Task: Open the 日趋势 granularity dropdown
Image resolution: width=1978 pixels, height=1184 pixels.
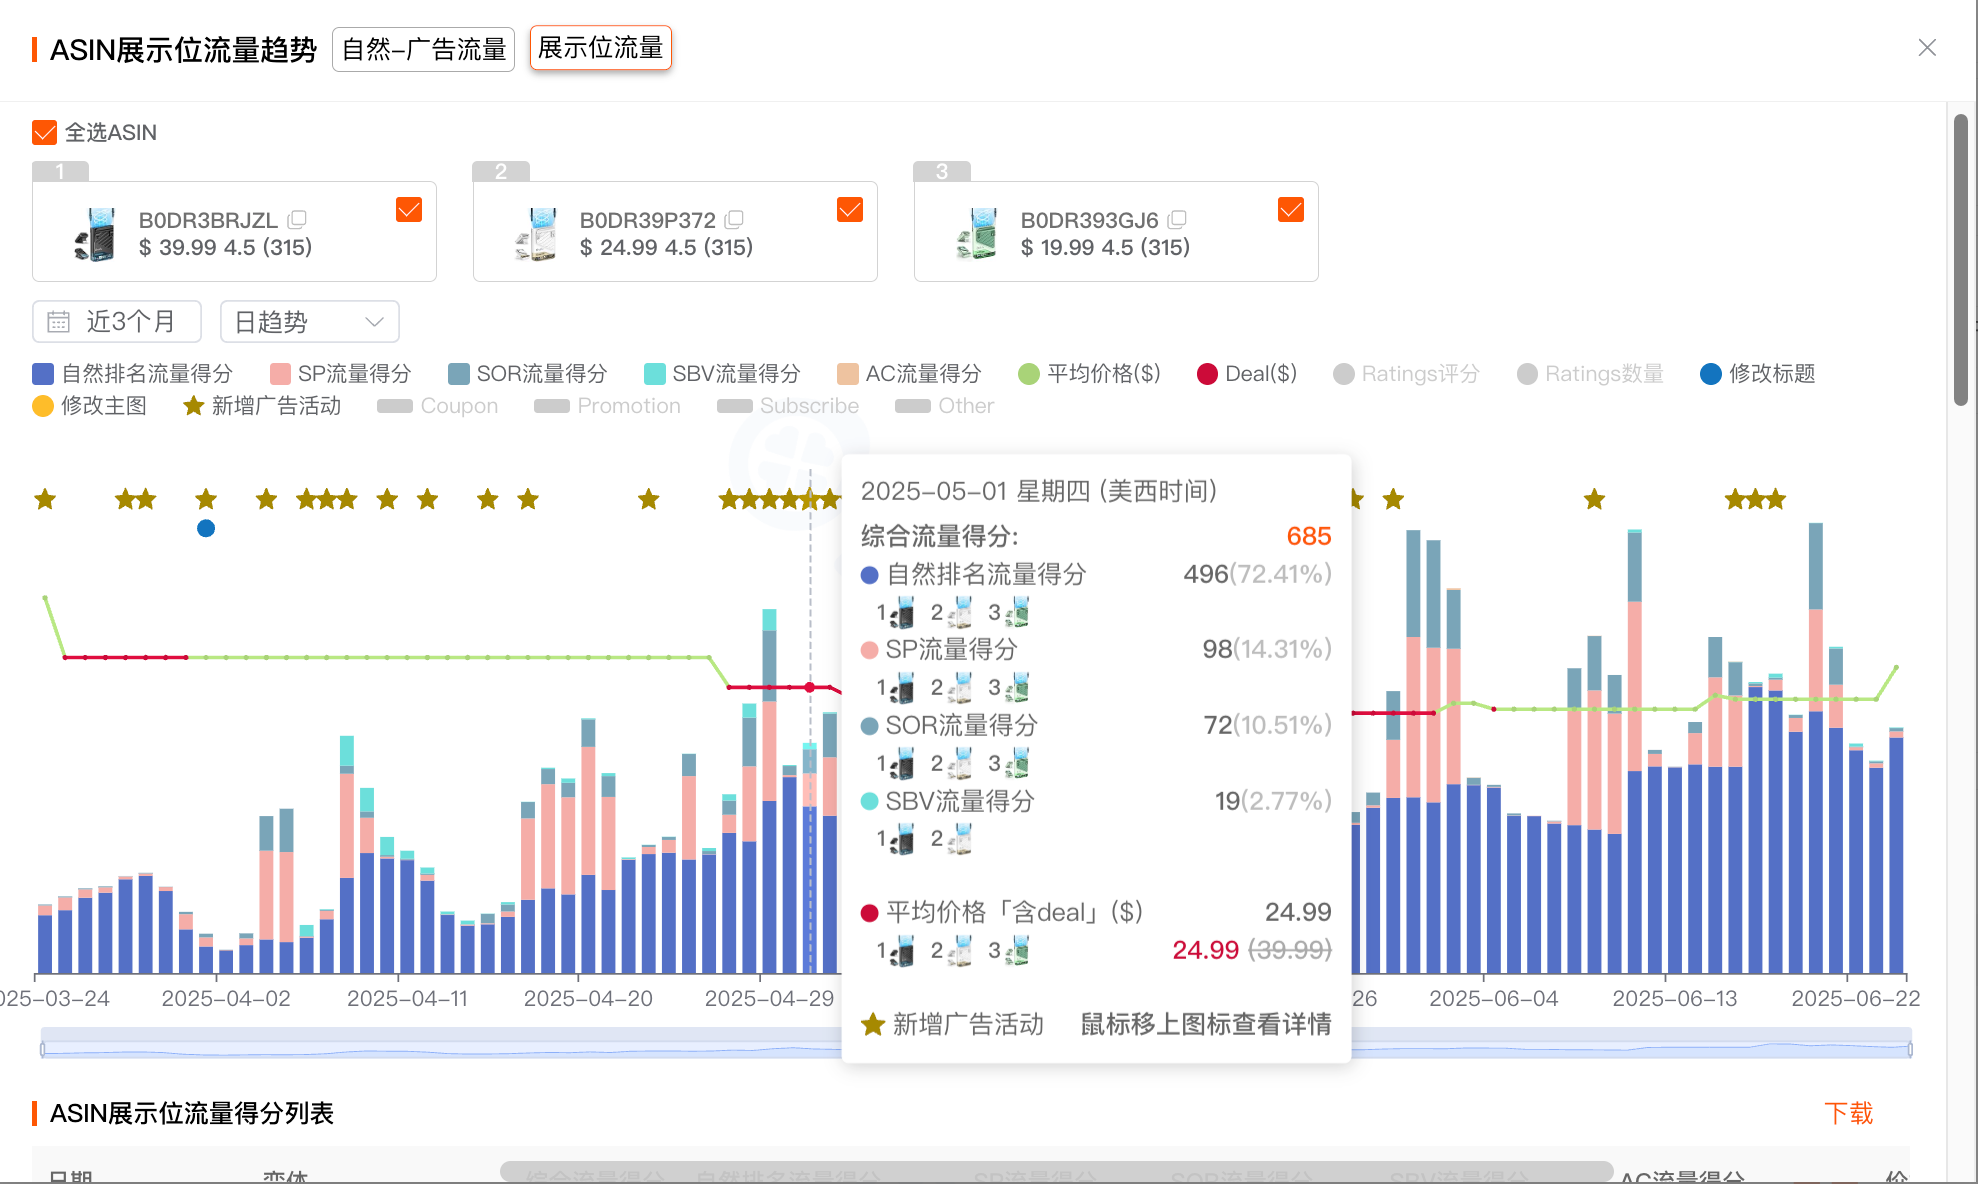Action: pos(309,322)
